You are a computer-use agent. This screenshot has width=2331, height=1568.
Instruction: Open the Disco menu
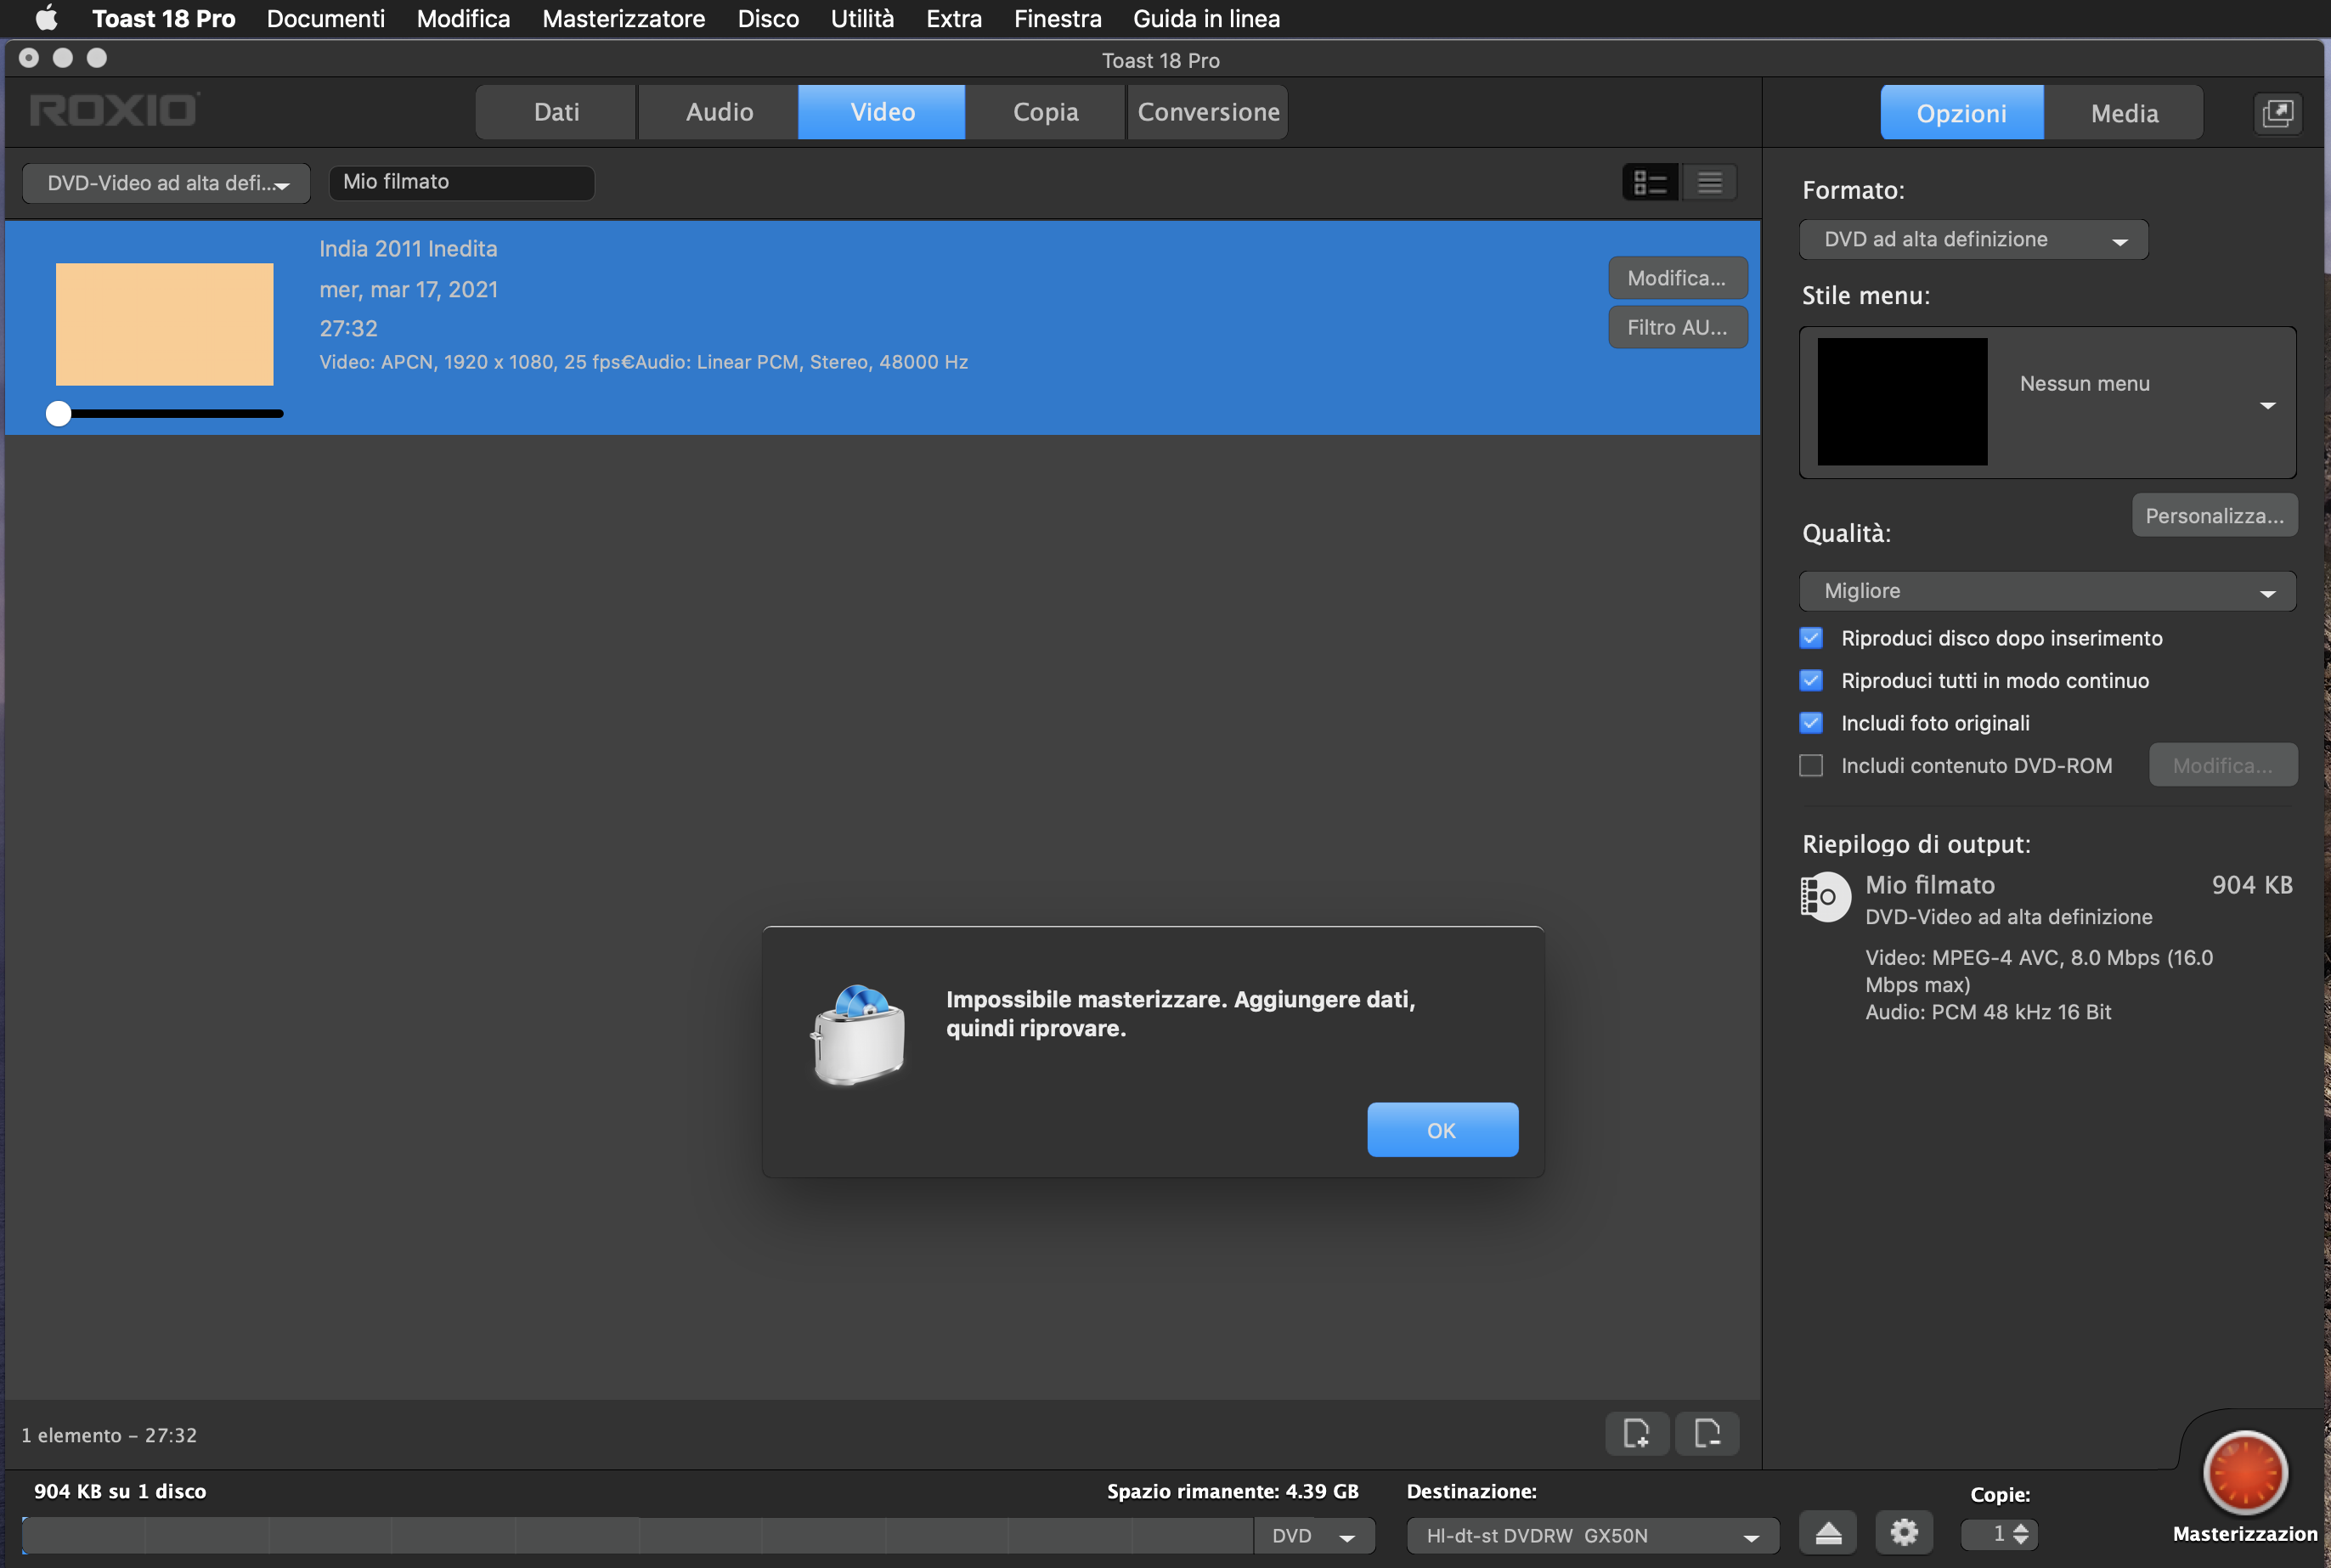(768, 18)
